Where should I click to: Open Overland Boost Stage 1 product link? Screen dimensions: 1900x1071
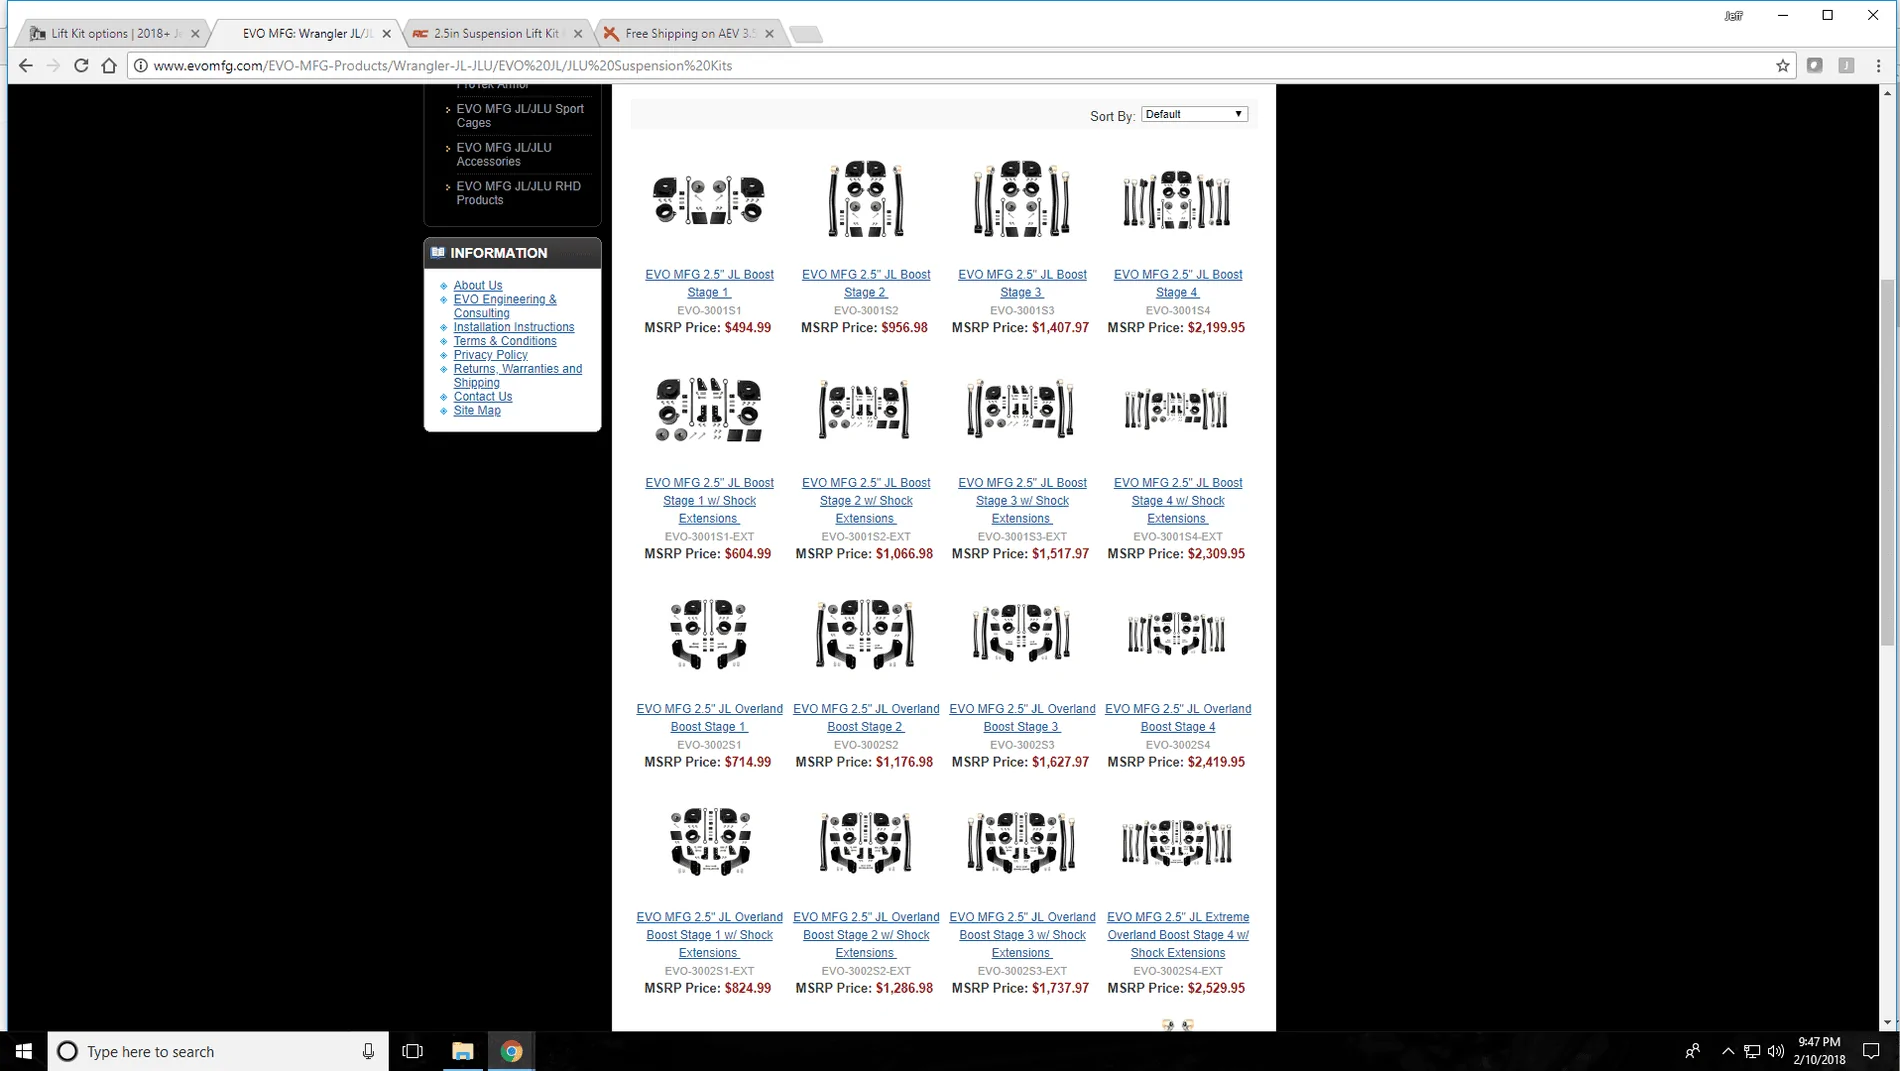(x=709, y=717)
